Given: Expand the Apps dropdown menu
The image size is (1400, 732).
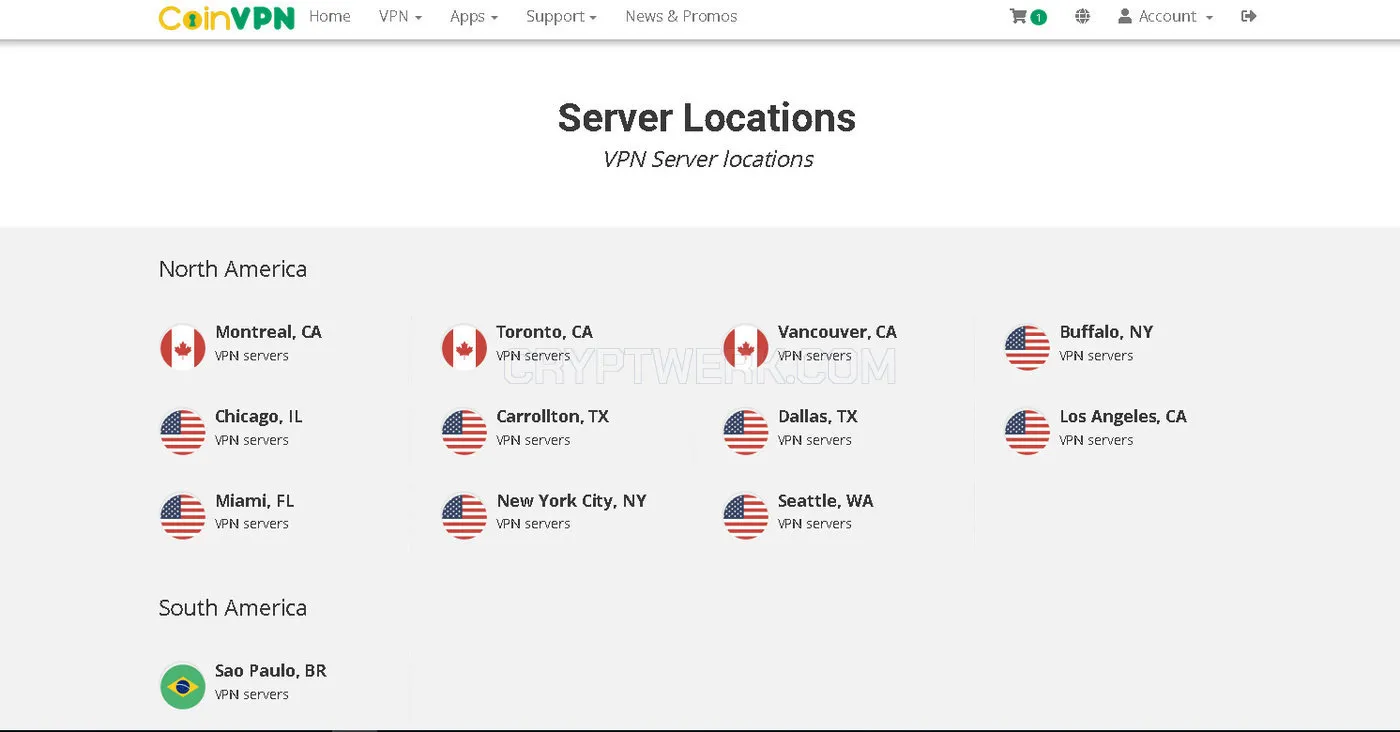Looking at the screenshot, I should pyautogui.click(x=473, y=16).
